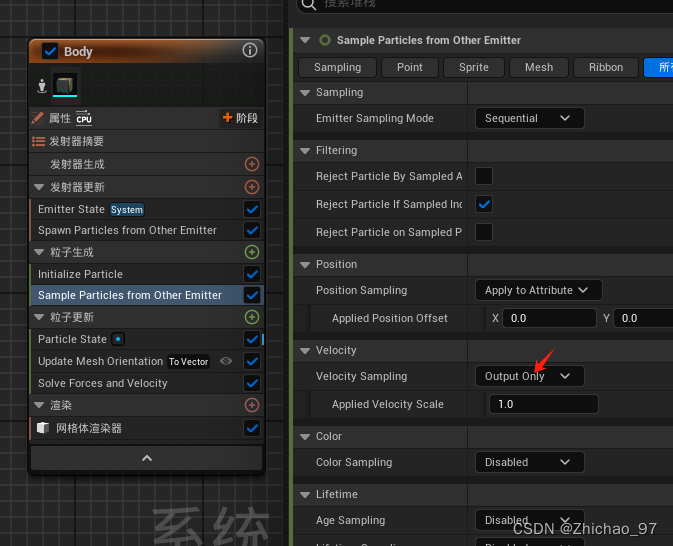673x546 pixels.
Task: Collapse the Sample Particles from Other Emitter header
Action: [x=305, y=40]
